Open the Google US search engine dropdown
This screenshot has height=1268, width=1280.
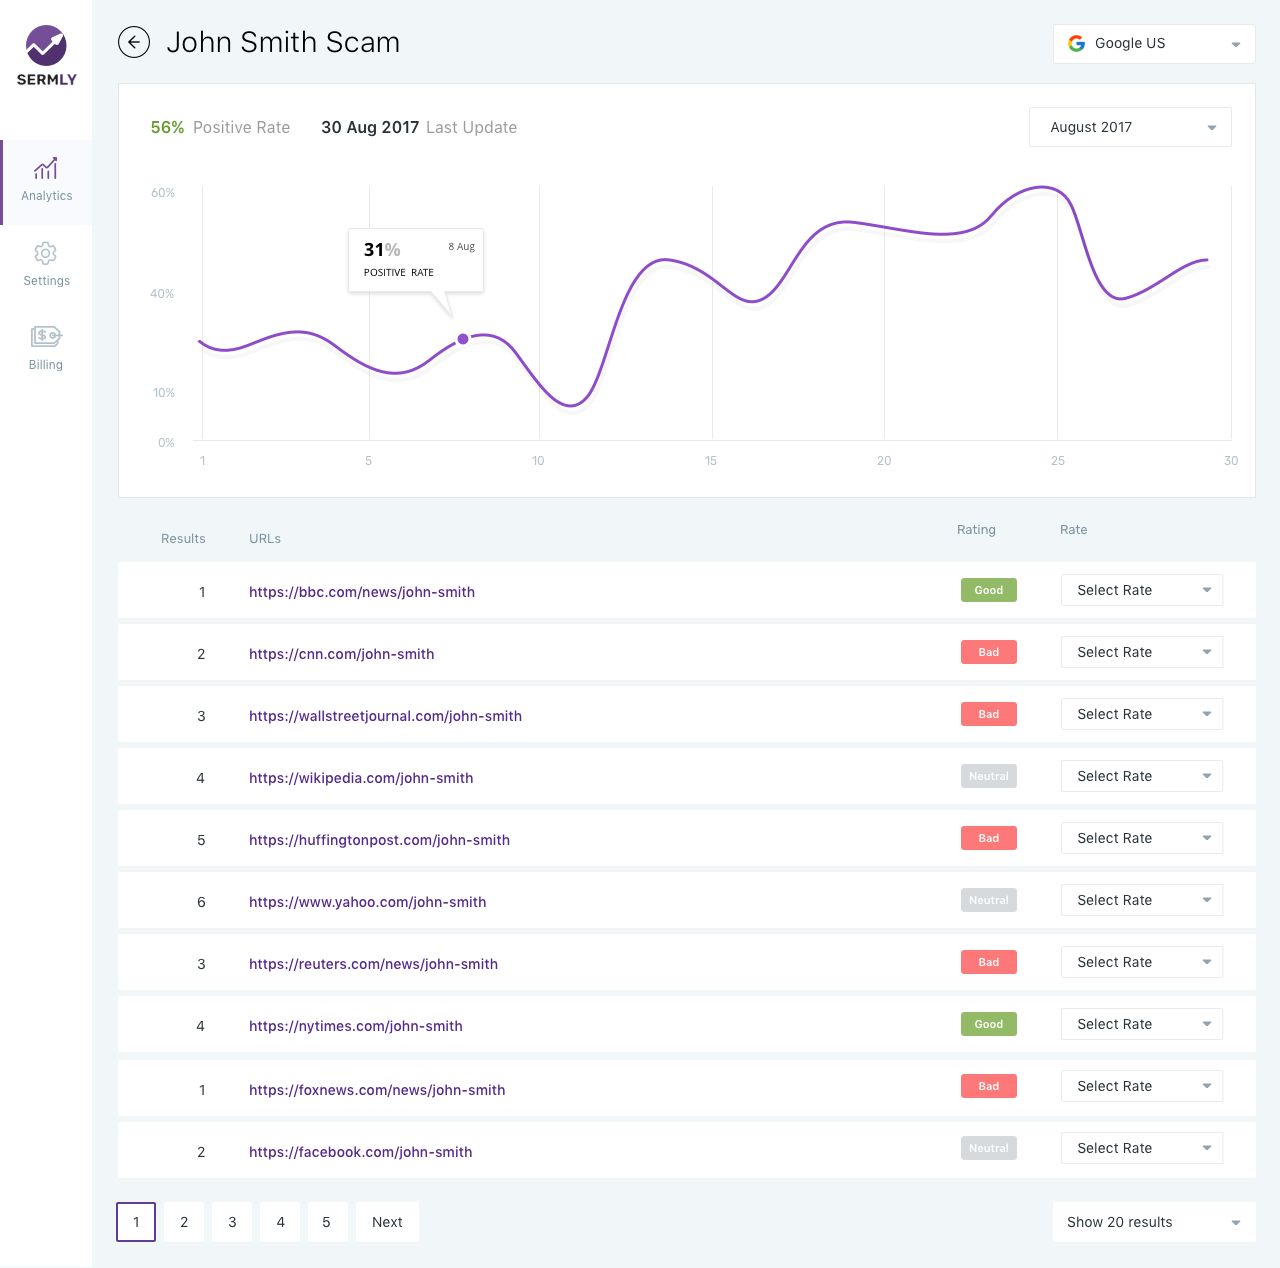click(x=1154, y=44)
